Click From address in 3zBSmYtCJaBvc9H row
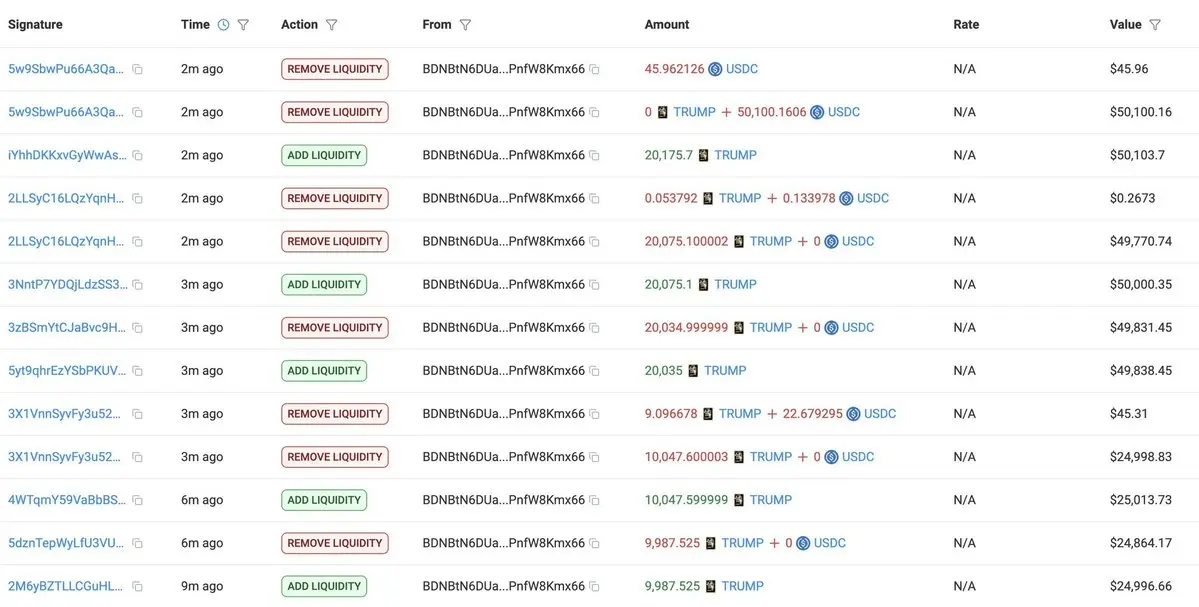 [504, 328]
